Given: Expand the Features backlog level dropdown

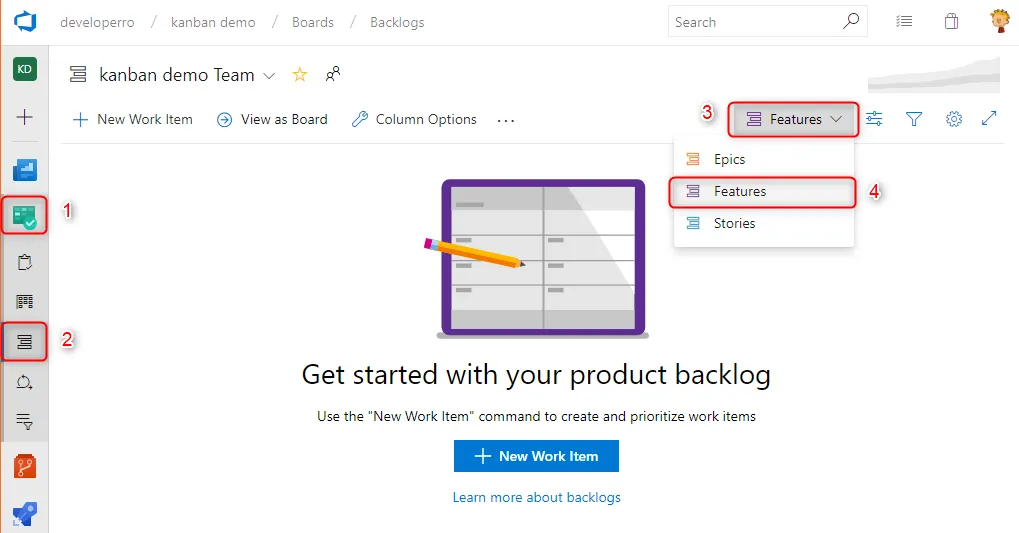Looking at the screenshot, I should tap(794, 120).
